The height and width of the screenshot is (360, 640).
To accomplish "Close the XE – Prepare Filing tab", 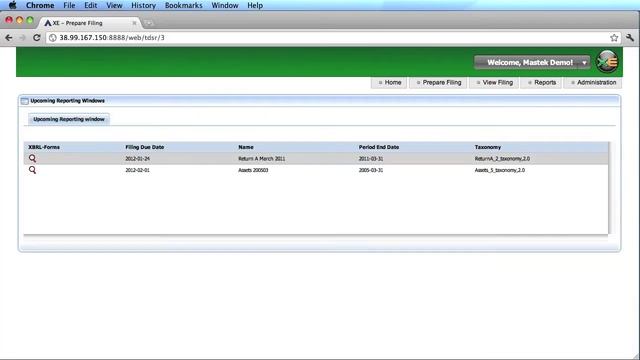I will coord(134,23).
